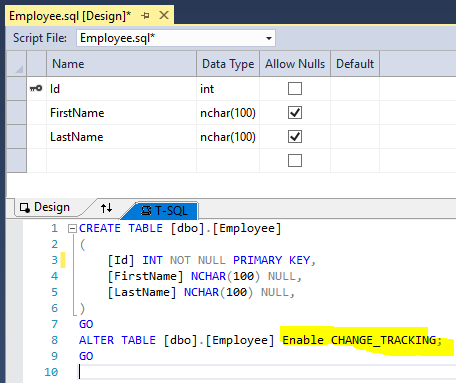This screenshot has width=456, height=383.
Task: Click the Default cell for Id row
Action: [x=355, y=89]
